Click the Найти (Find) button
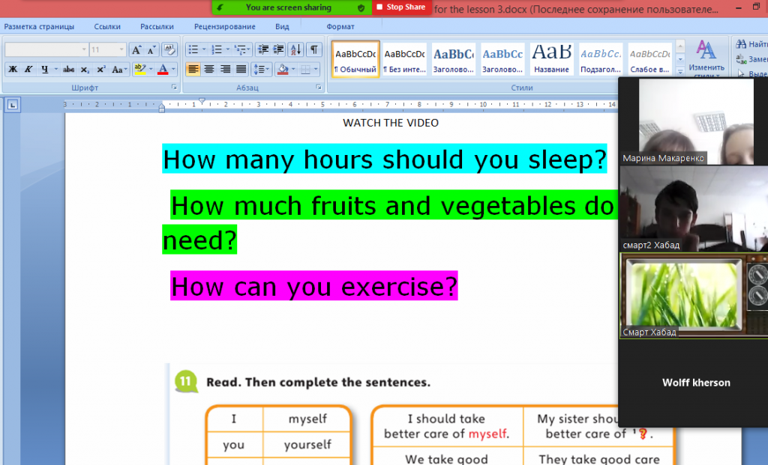Screen dimensions: 768x465 (751, 44)
